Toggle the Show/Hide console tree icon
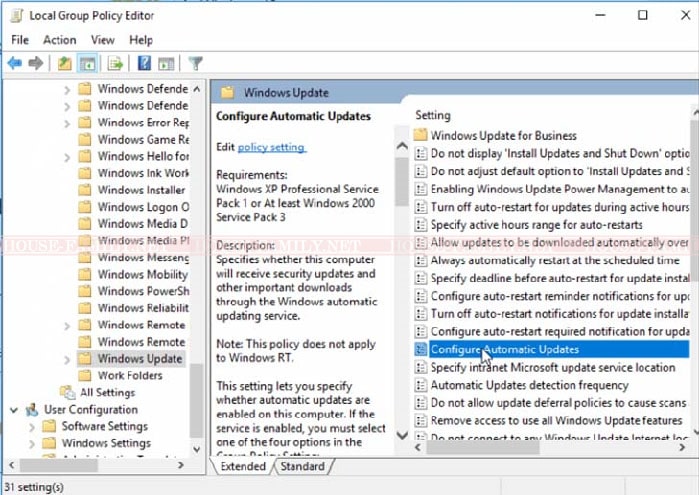Screen dimensions: 699x495 (87, 64)
